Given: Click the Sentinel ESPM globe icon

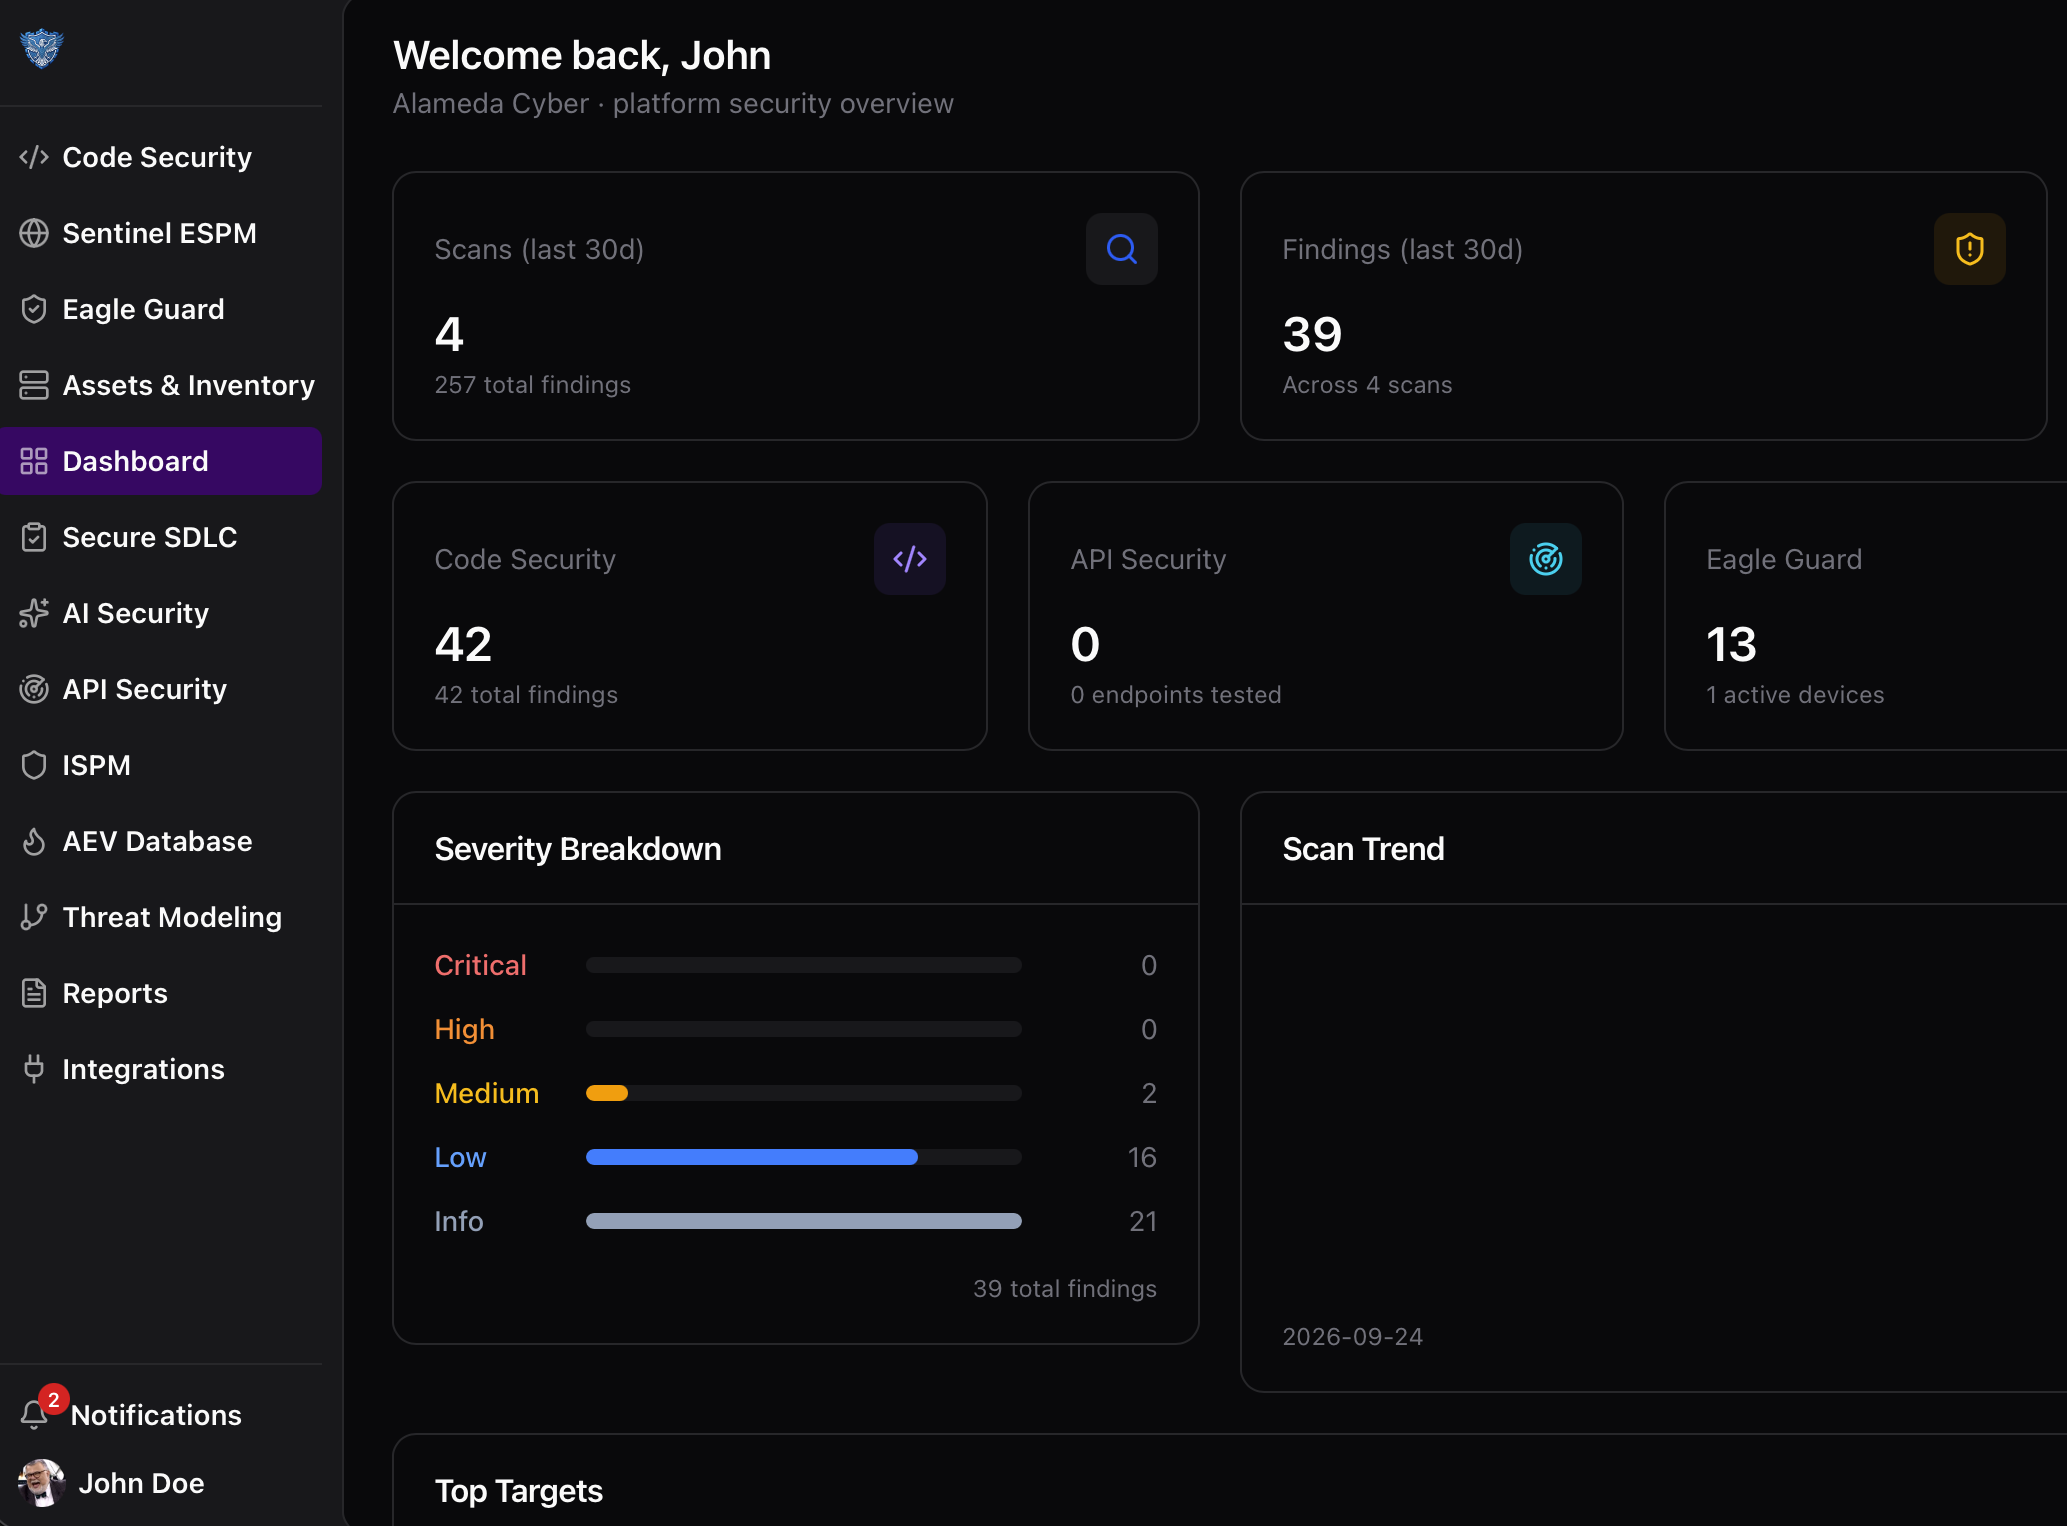Looking at the screenshot, I should pos(34,233).
